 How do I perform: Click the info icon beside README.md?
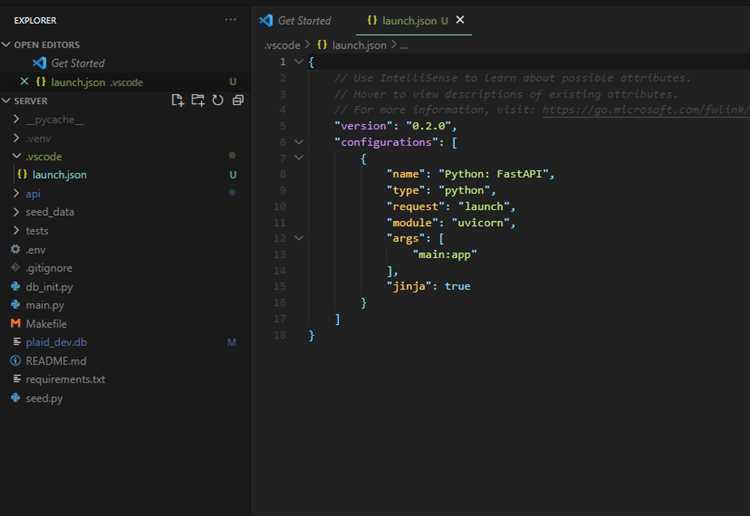[15, 361]
